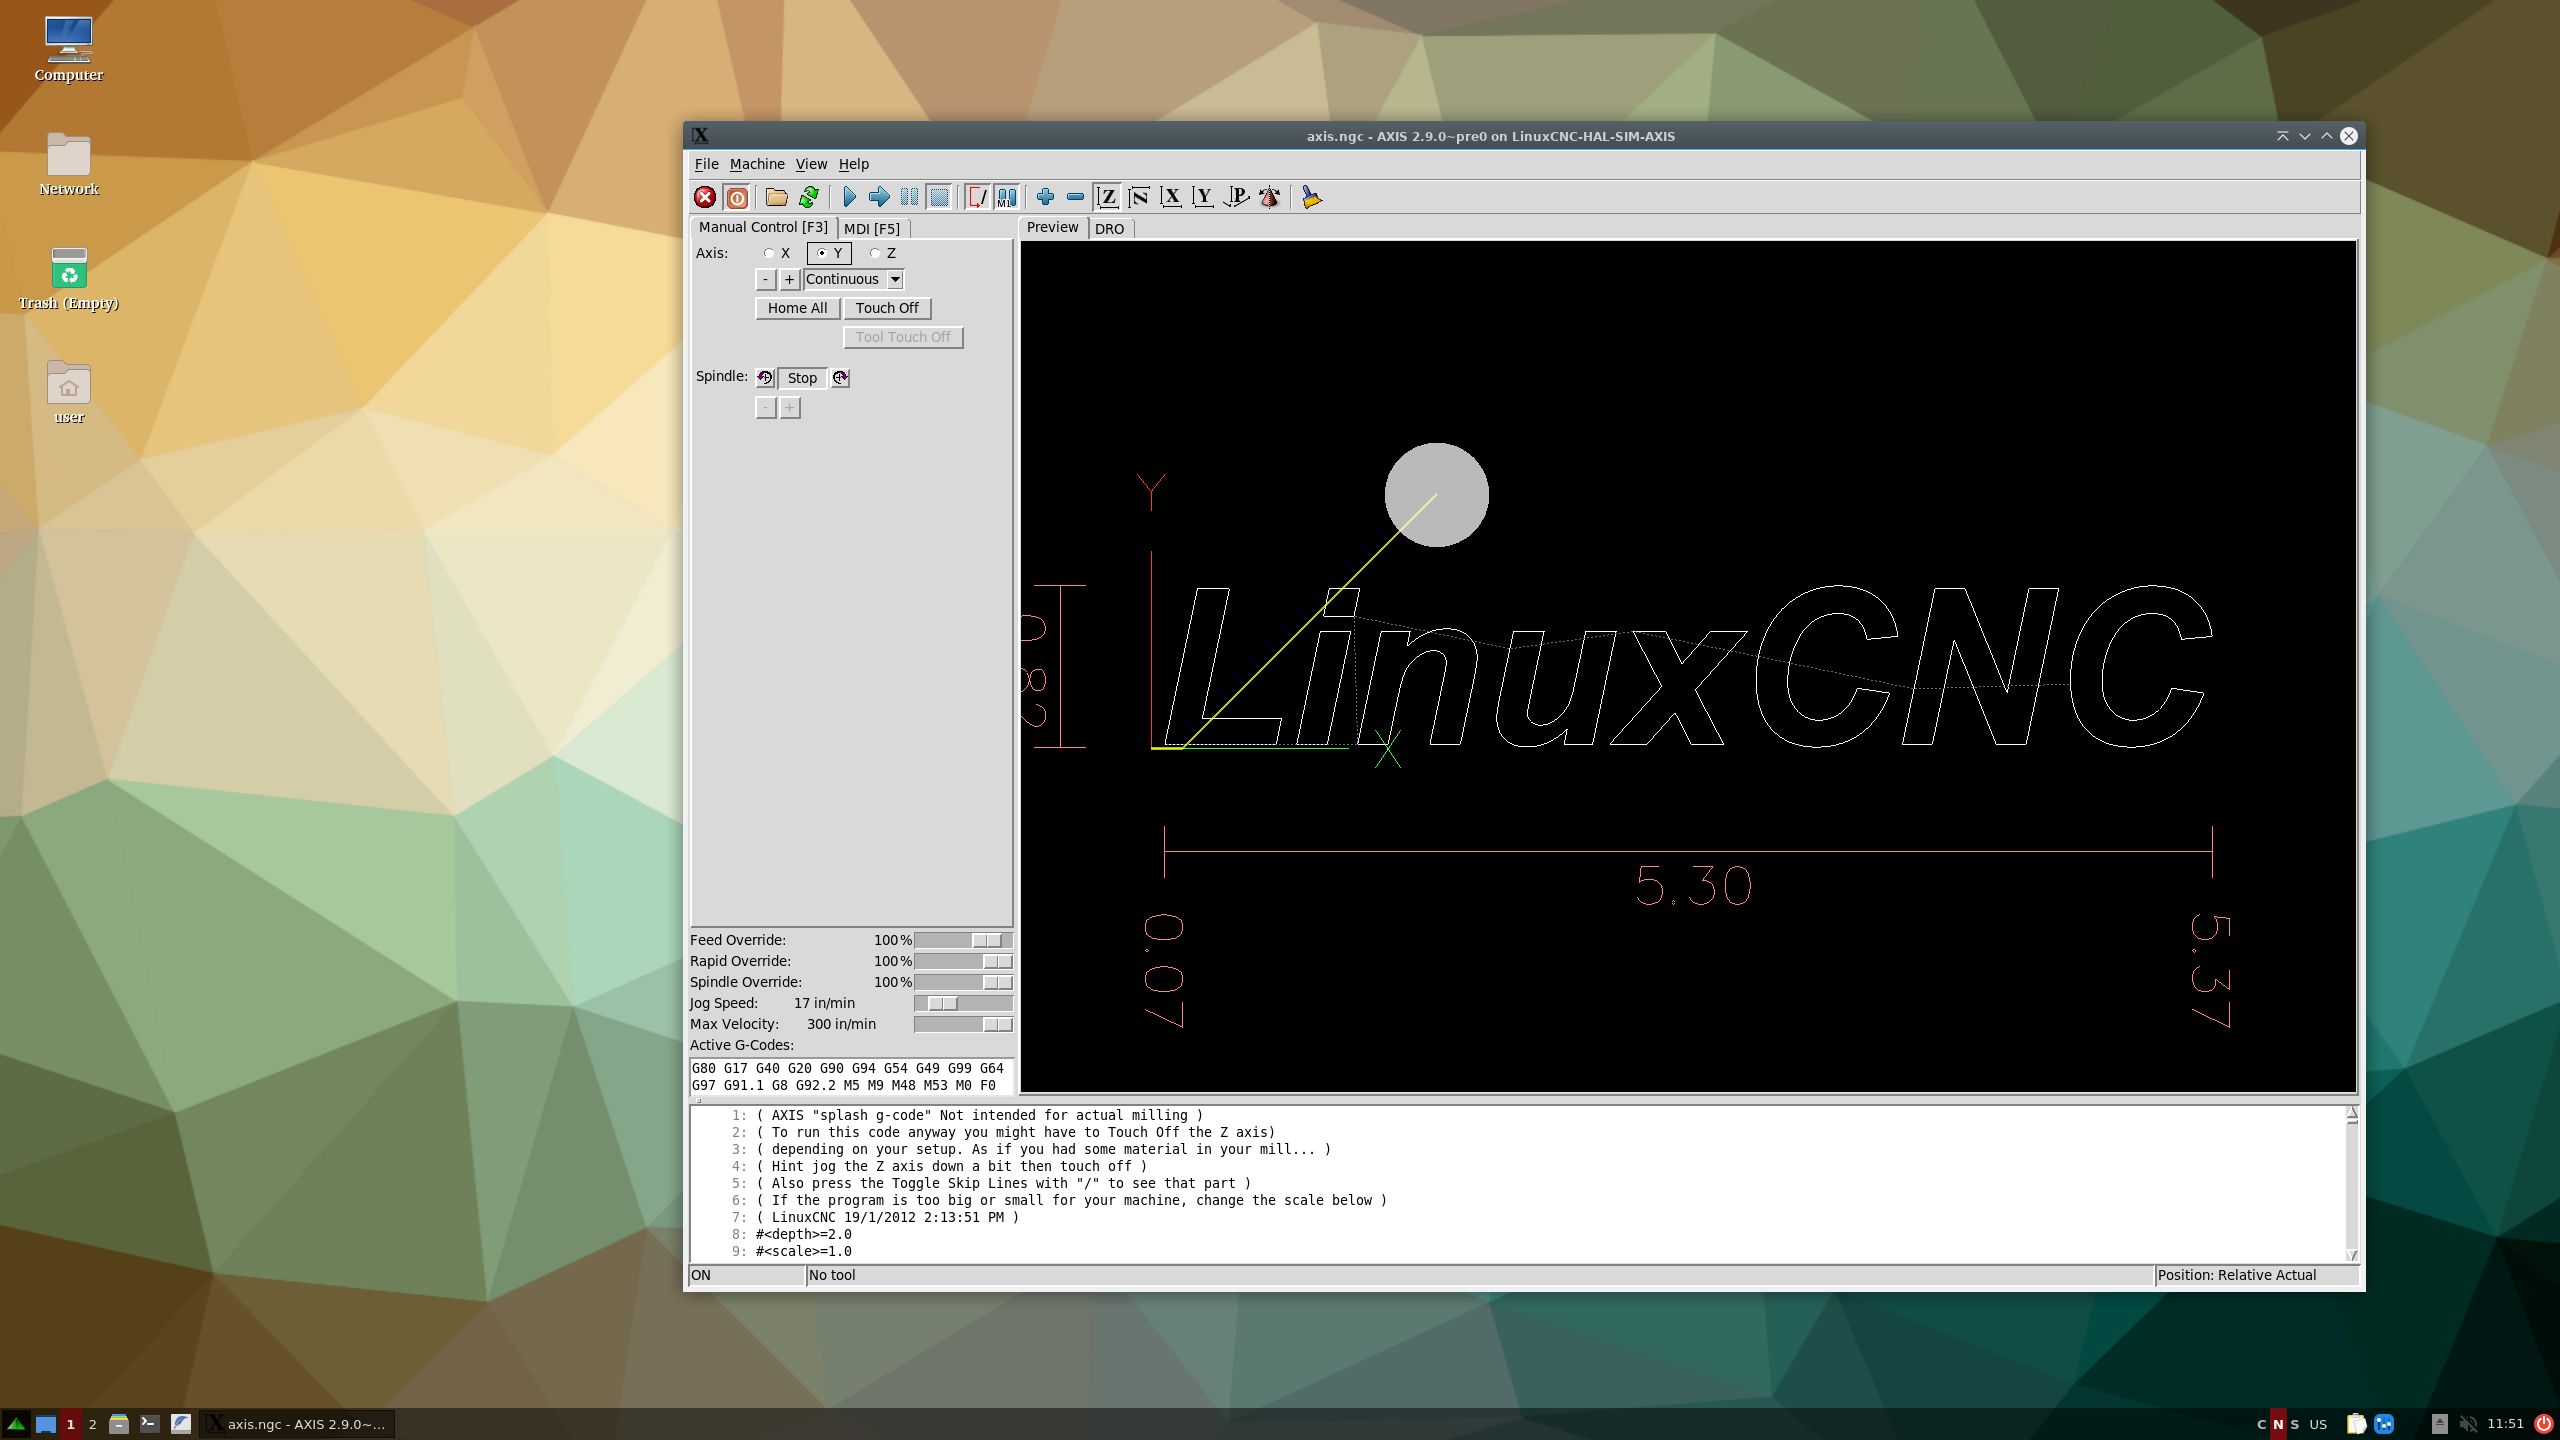Toggle the machine power button

point(737,197)
